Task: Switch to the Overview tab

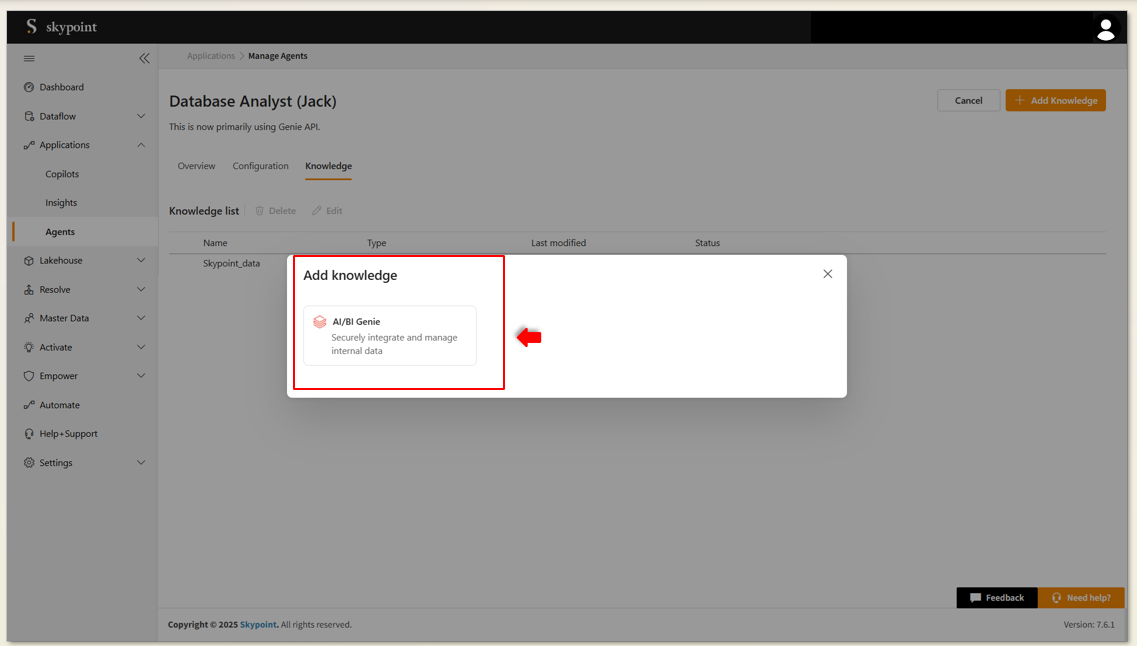Action: pyautogui.click(x=196, y=166)
